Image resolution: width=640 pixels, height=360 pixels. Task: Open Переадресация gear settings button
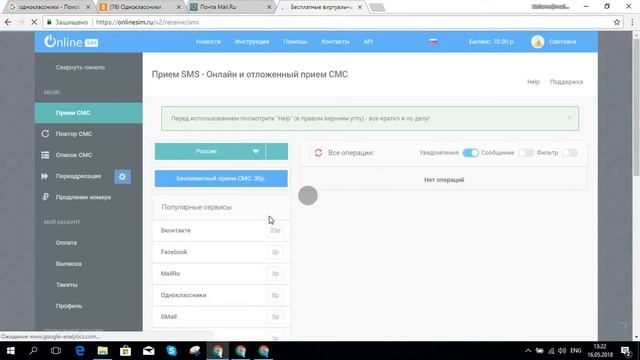tap(122, 176)
